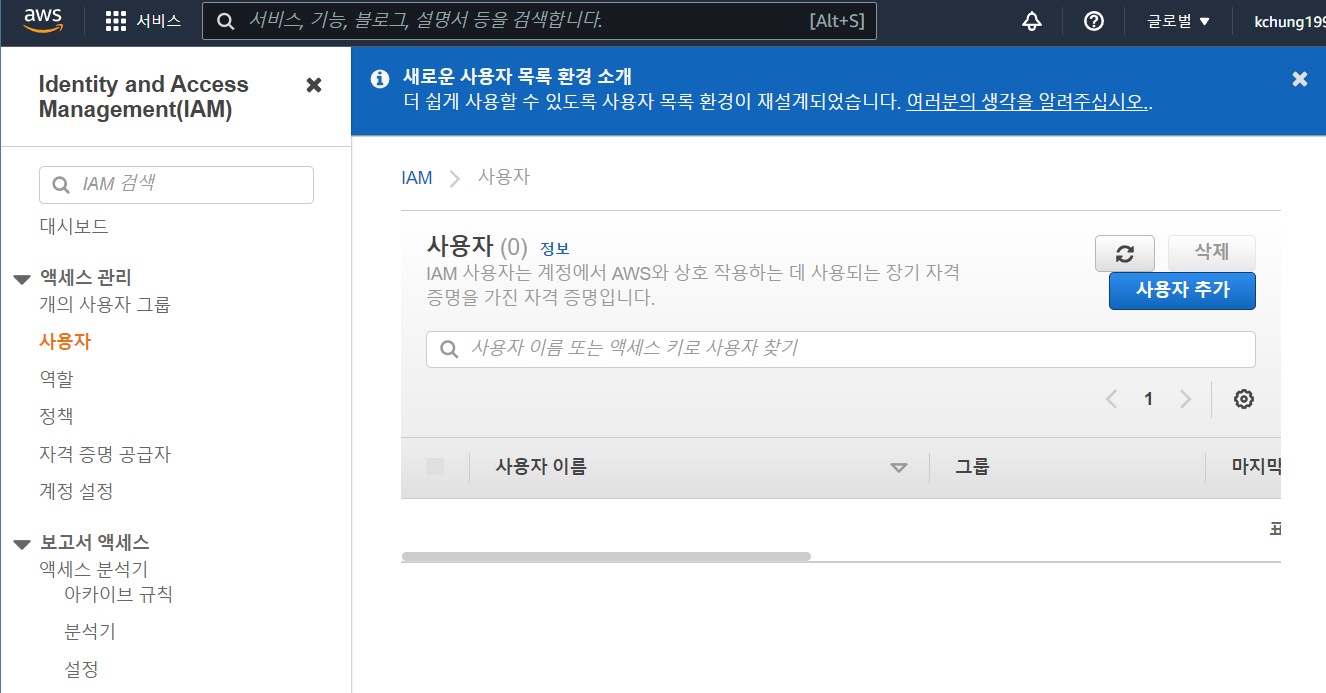
Task: Open the kchung account menu
Action: 1290,21
